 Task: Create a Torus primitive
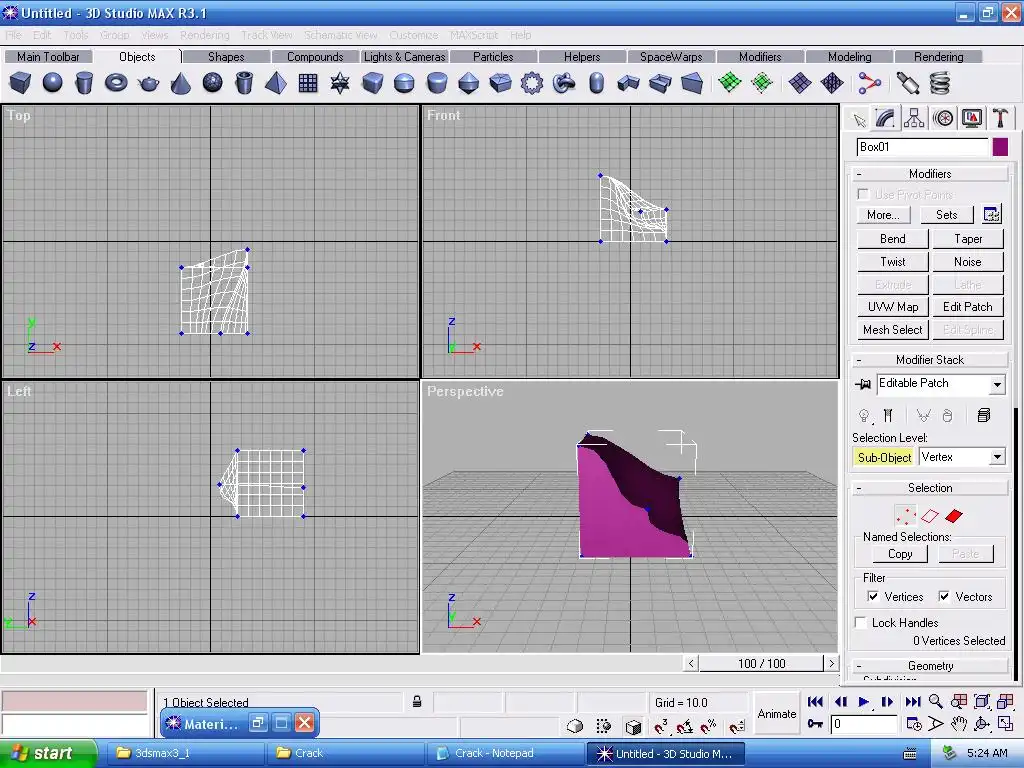tap(116, 83)
